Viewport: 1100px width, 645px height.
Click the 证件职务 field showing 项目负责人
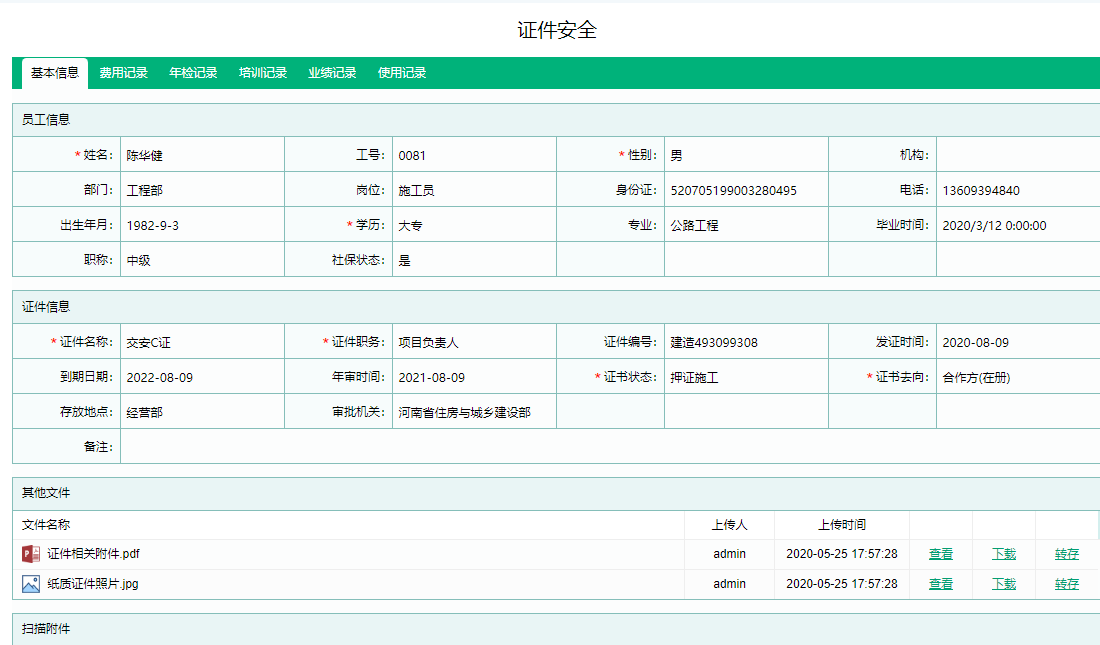[x=474, y=342]
